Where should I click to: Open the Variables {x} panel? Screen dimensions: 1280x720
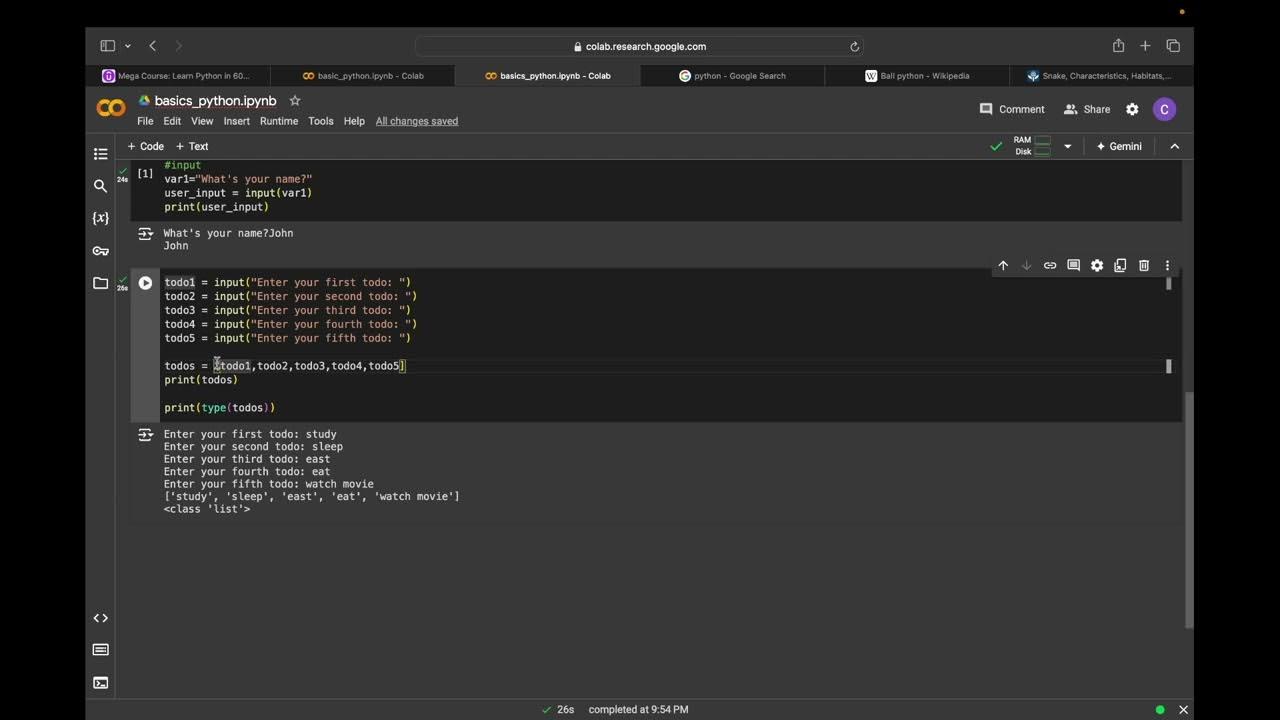pos(100,218)
